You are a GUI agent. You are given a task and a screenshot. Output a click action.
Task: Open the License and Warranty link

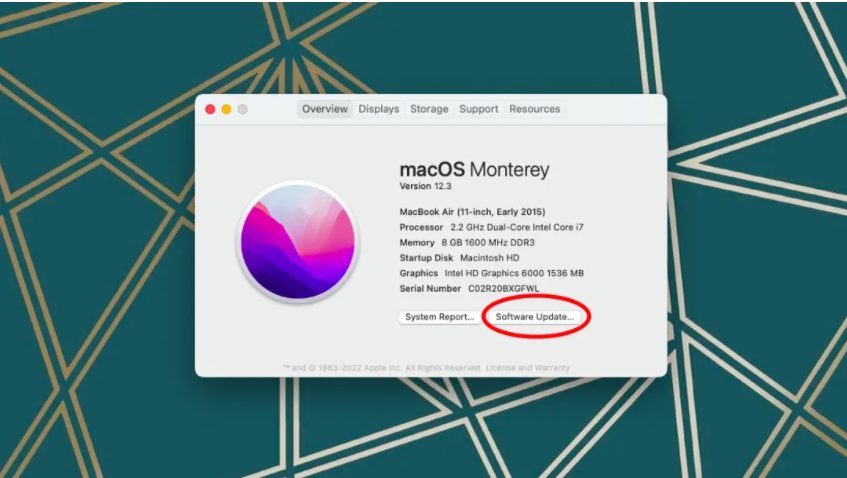528,368
